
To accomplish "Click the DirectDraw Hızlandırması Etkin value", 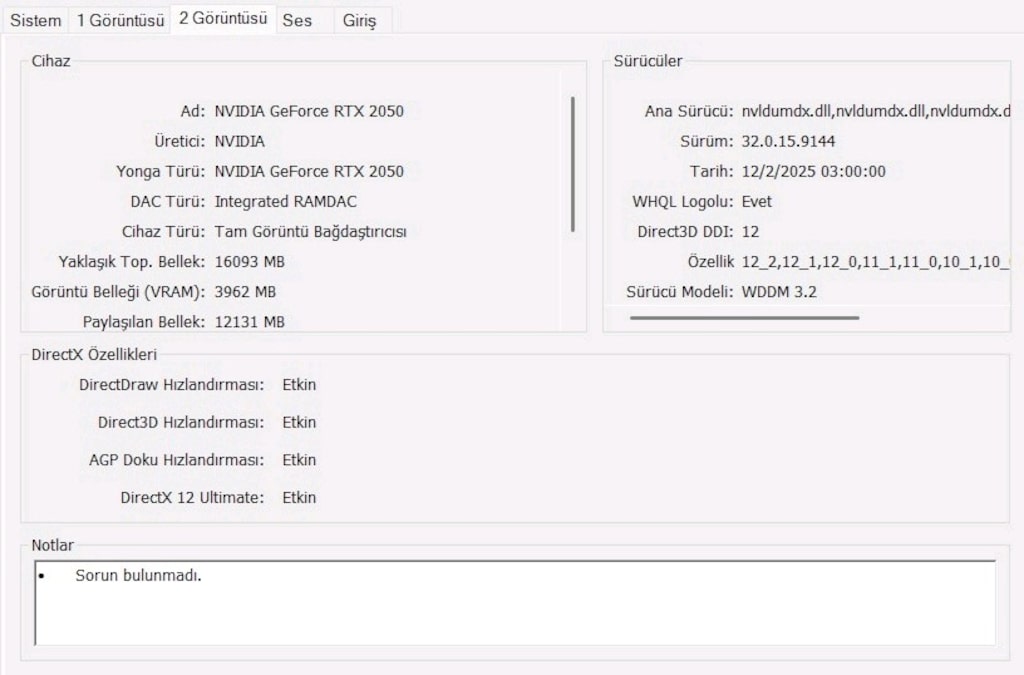I will point(299,385).
